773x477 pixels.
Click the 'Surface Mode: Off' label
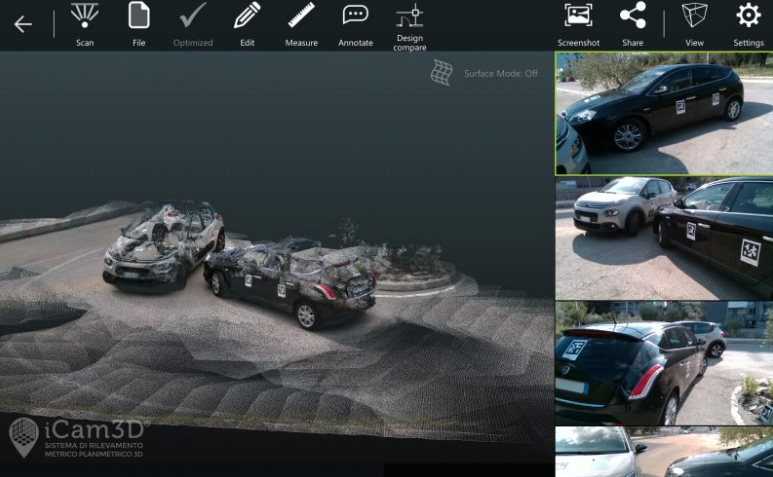pyautogui.click(x=500, y=73)
